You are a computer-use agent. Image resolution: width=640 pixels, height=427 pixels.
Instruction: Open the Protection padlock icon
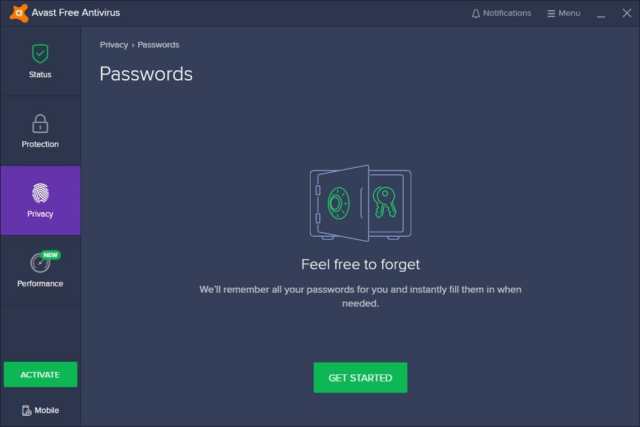click(40, 123)
